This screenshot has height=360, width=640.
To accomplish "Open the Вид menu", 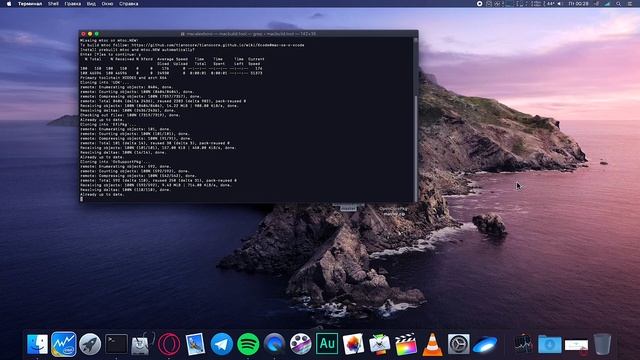I will (x=91, y=4).
